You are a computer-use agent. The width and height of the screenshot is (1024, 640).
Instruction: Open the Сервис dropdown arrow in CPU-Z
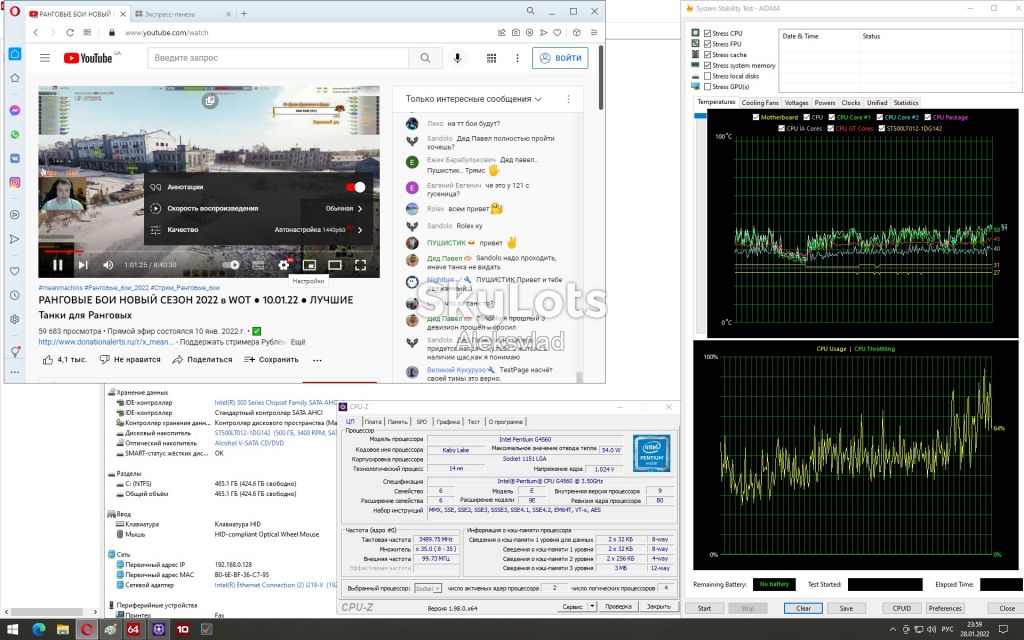(x=592, y=607)
